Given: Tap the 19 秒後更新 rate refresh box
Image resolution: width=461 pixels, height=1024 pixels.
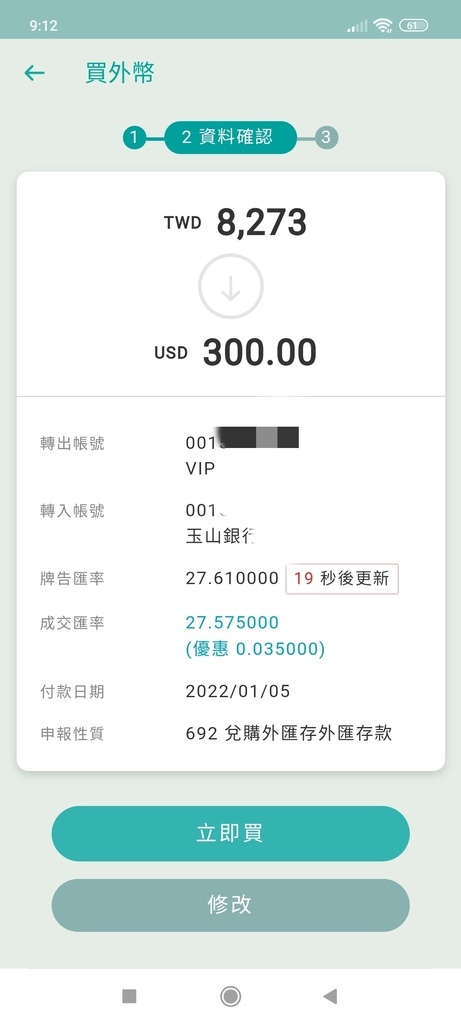Looking at the screenshot, I should click(x=342, y=579).
